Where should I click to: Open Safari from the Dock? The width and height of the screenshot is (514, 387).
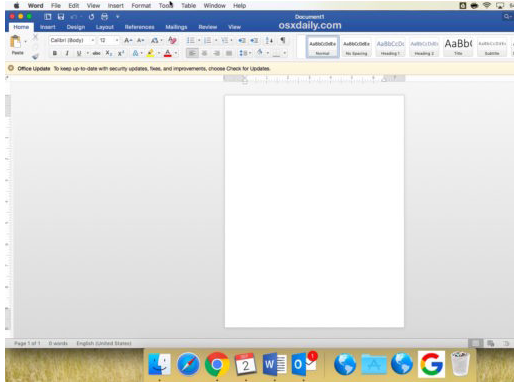(x=188, y=364)
